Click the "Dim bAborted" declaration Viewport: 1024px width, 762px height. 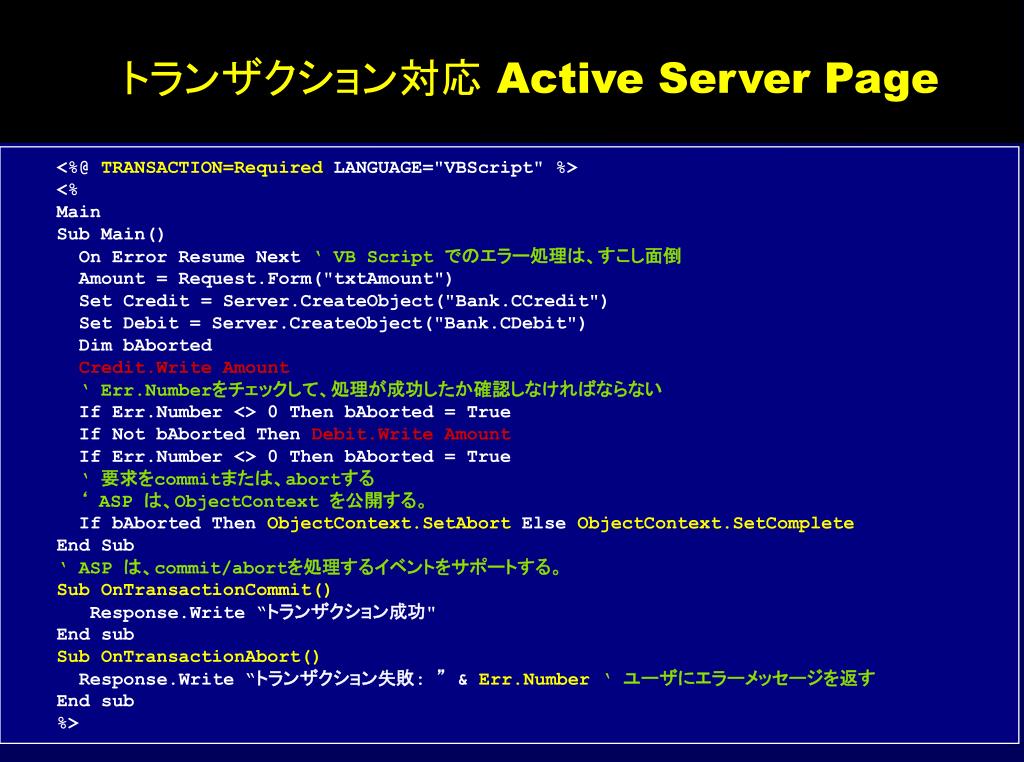click(145, 345)
